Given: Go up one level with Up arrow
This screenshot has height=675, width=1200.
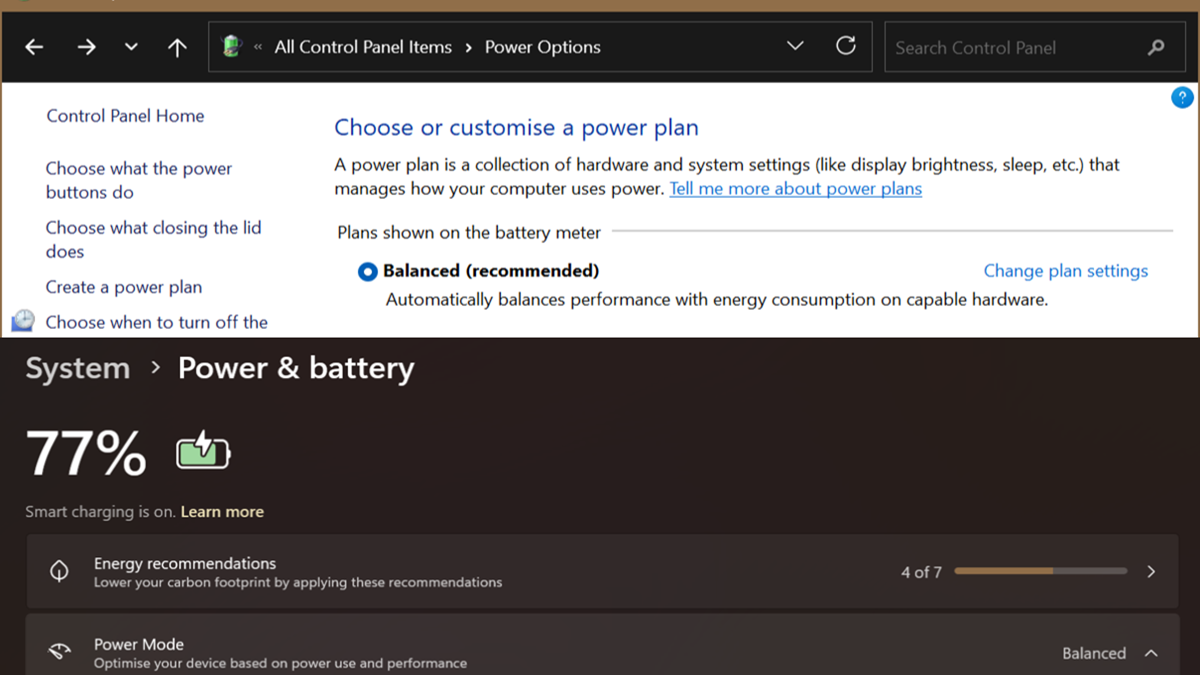Looking at the screenshot, I should tap(178, 47).
